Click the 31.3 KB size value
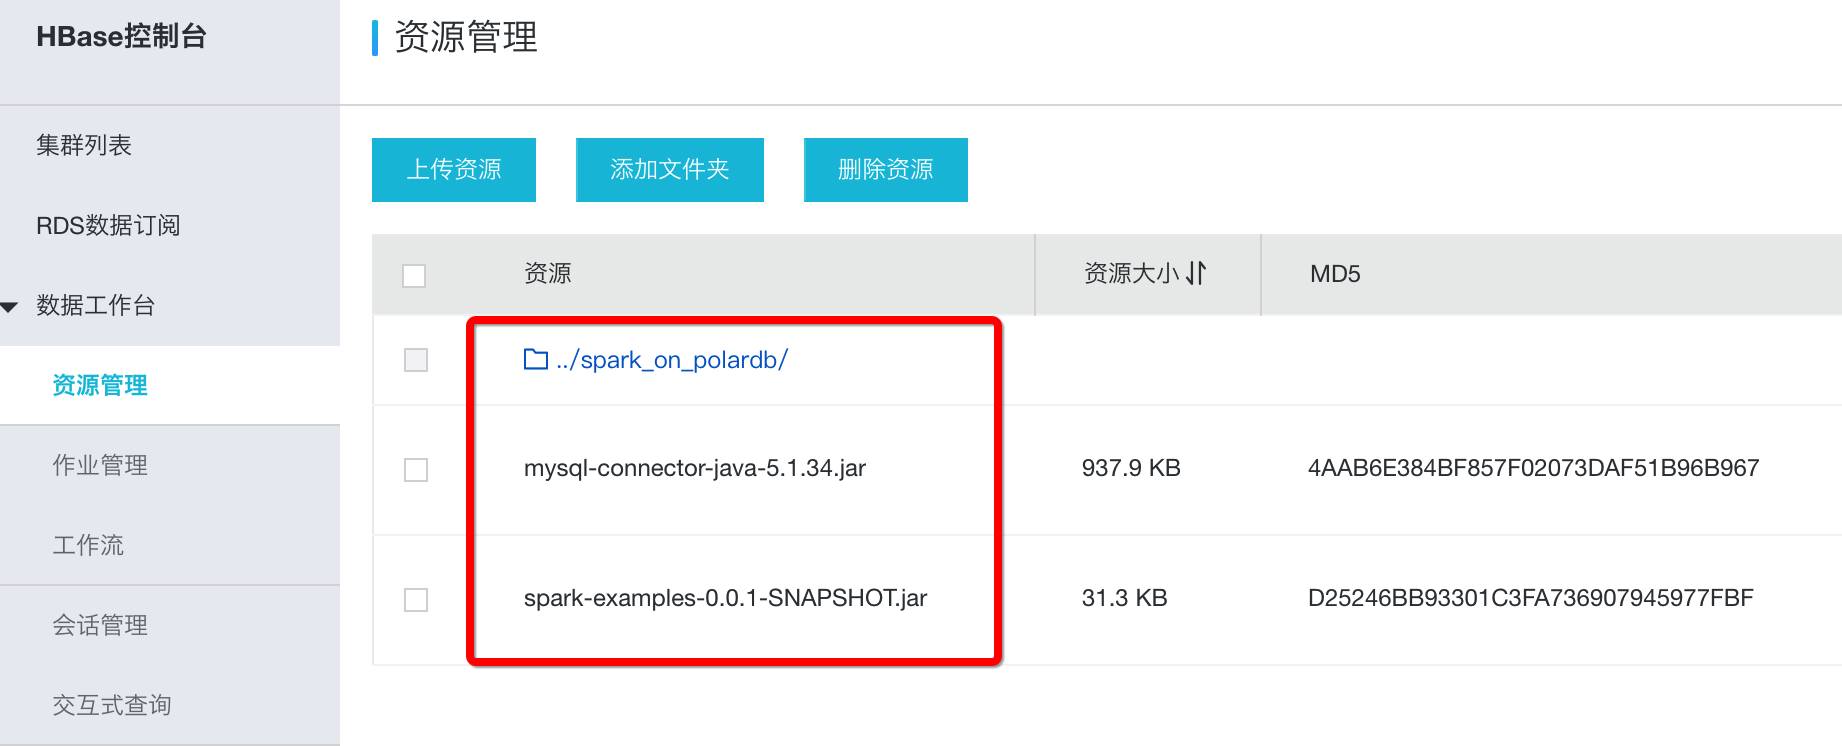 tap(1125, 598)
